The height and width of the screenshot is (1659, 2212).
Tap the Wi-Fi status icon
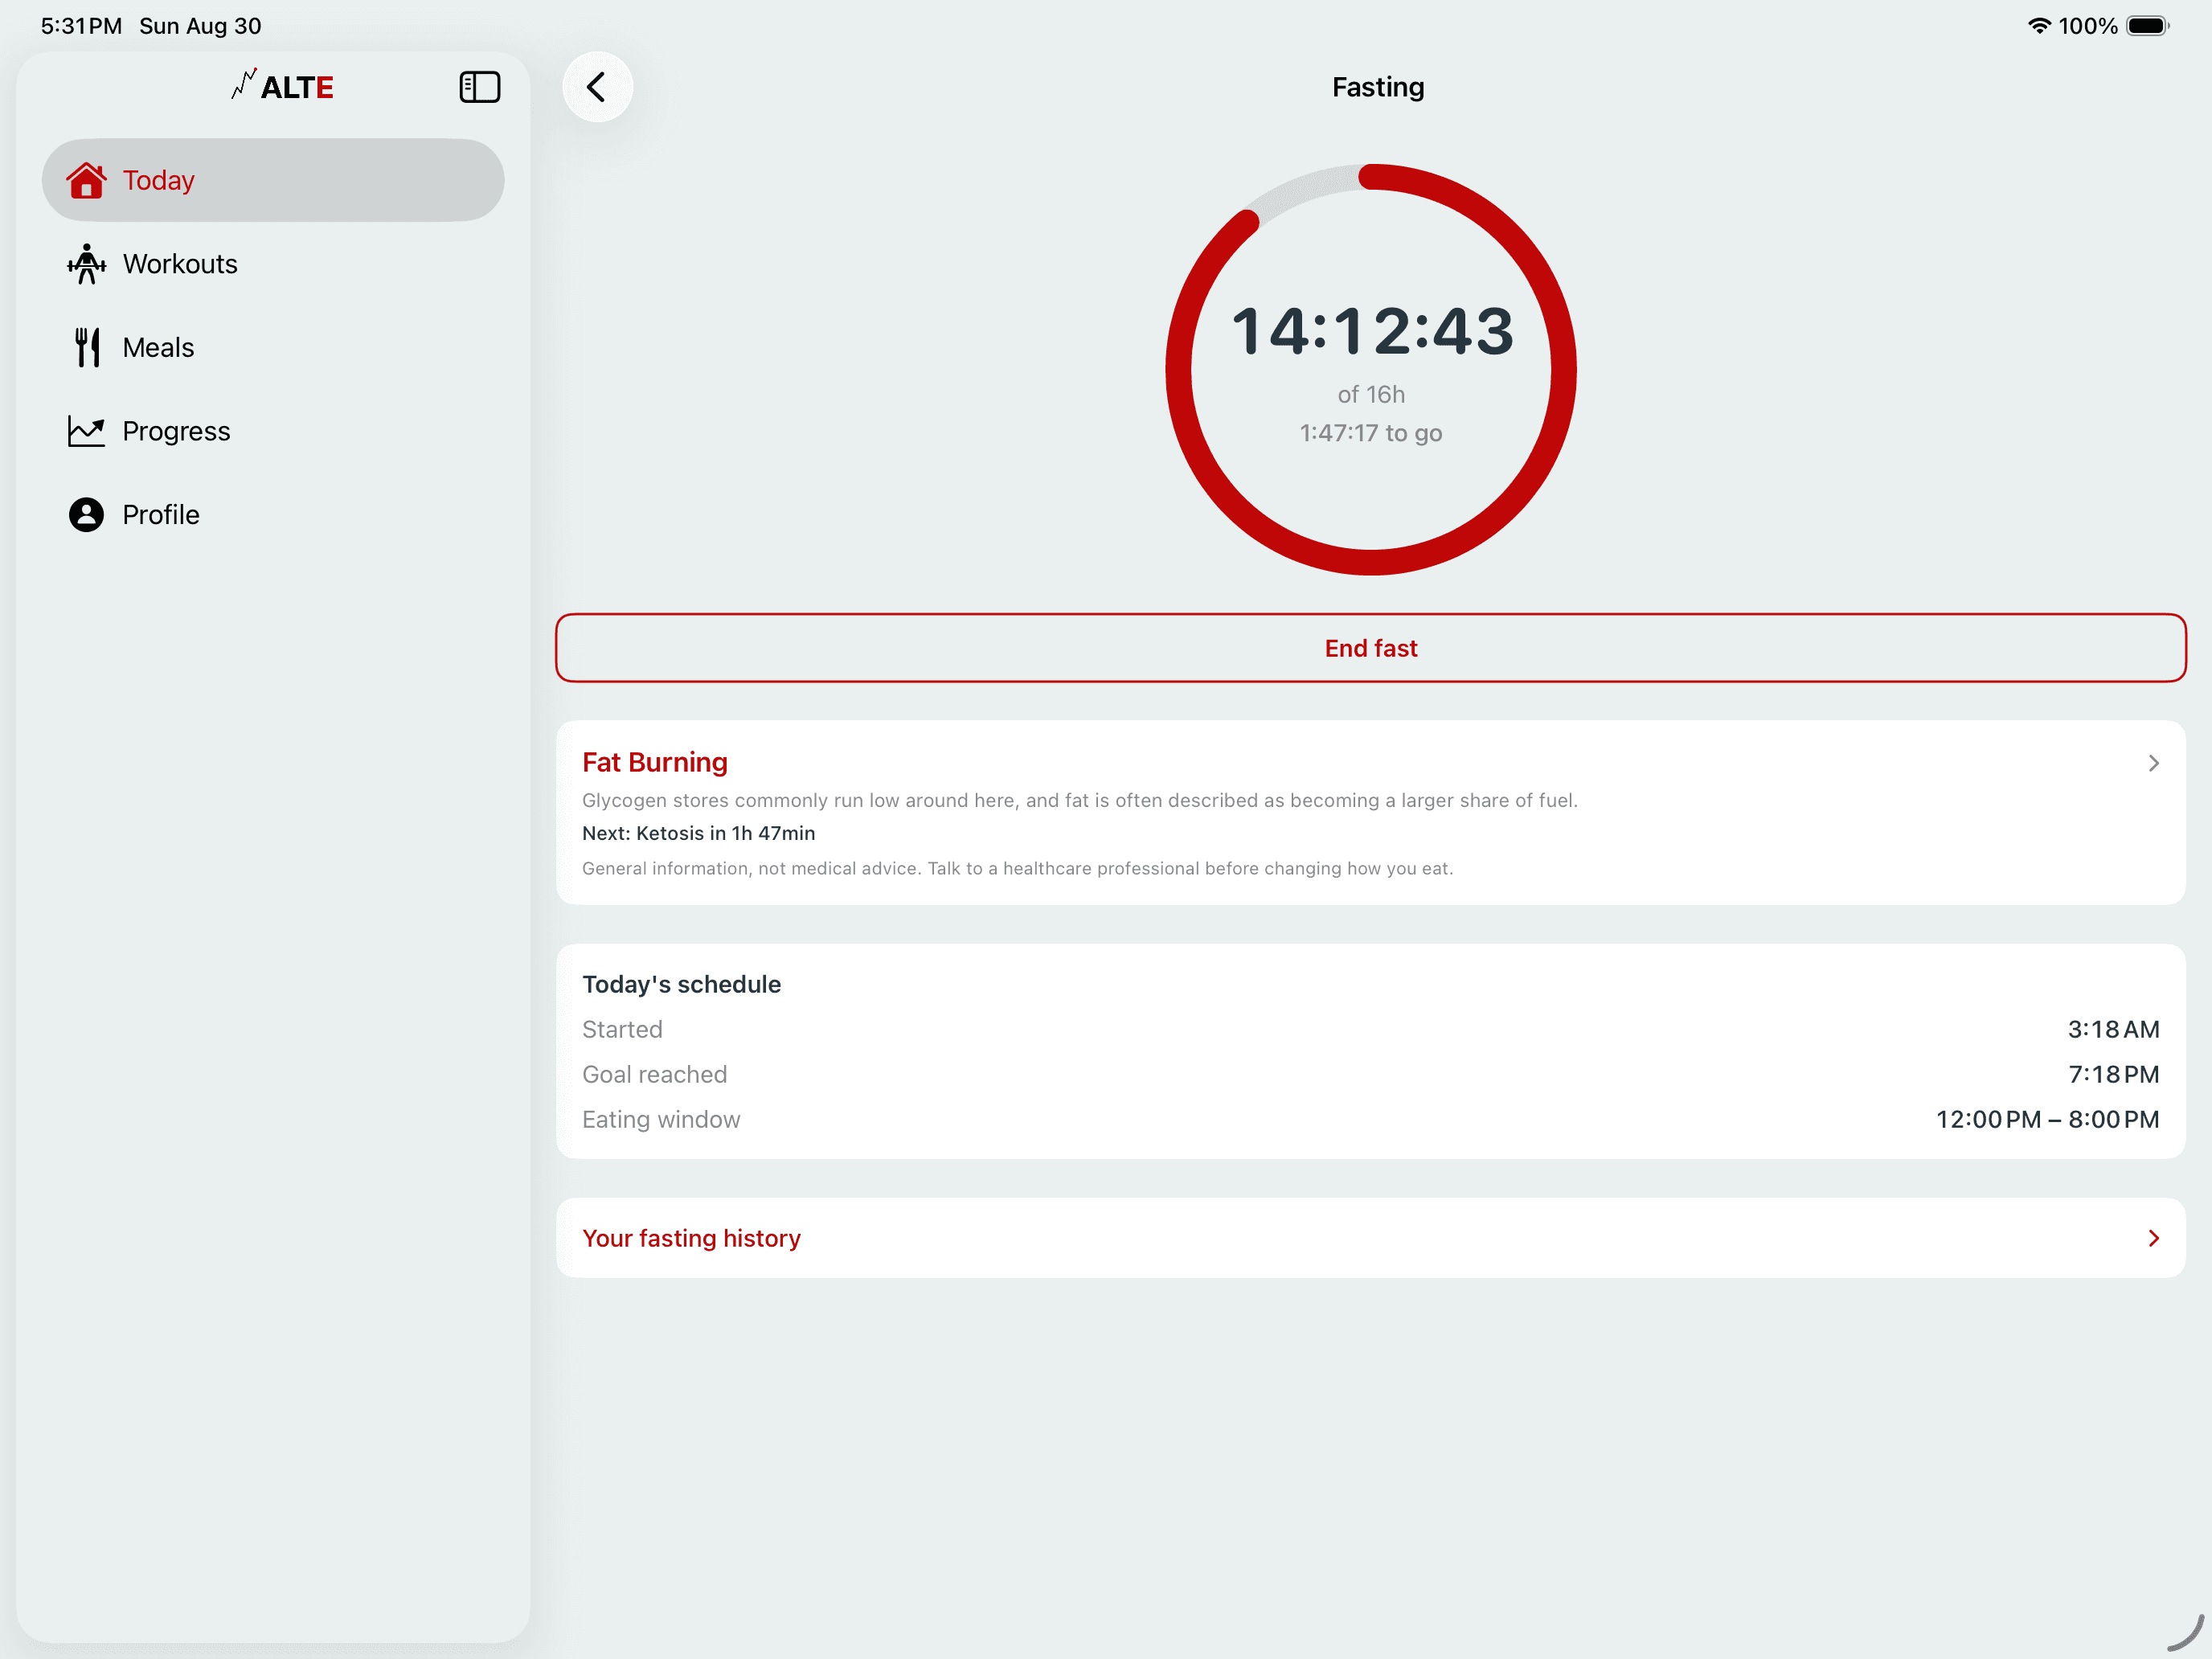pyautogui.click(x=2038, y=26)
